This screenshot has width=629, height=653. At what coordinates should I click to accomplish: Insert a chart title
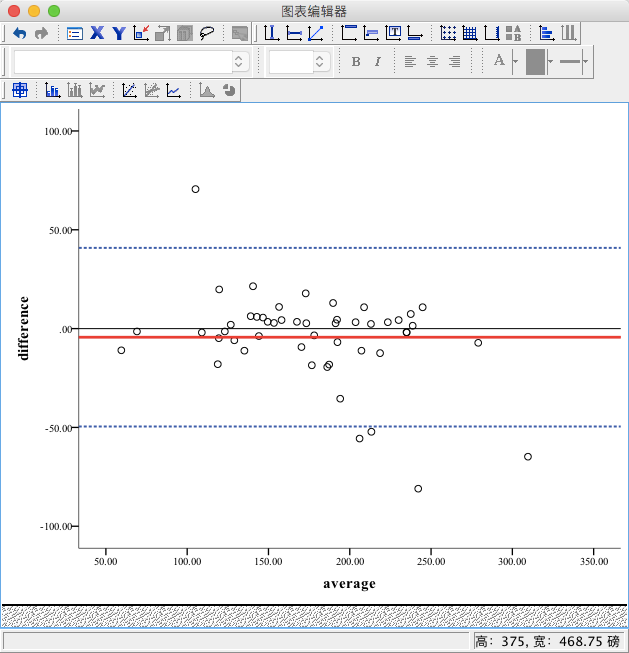tap(349, 33)
